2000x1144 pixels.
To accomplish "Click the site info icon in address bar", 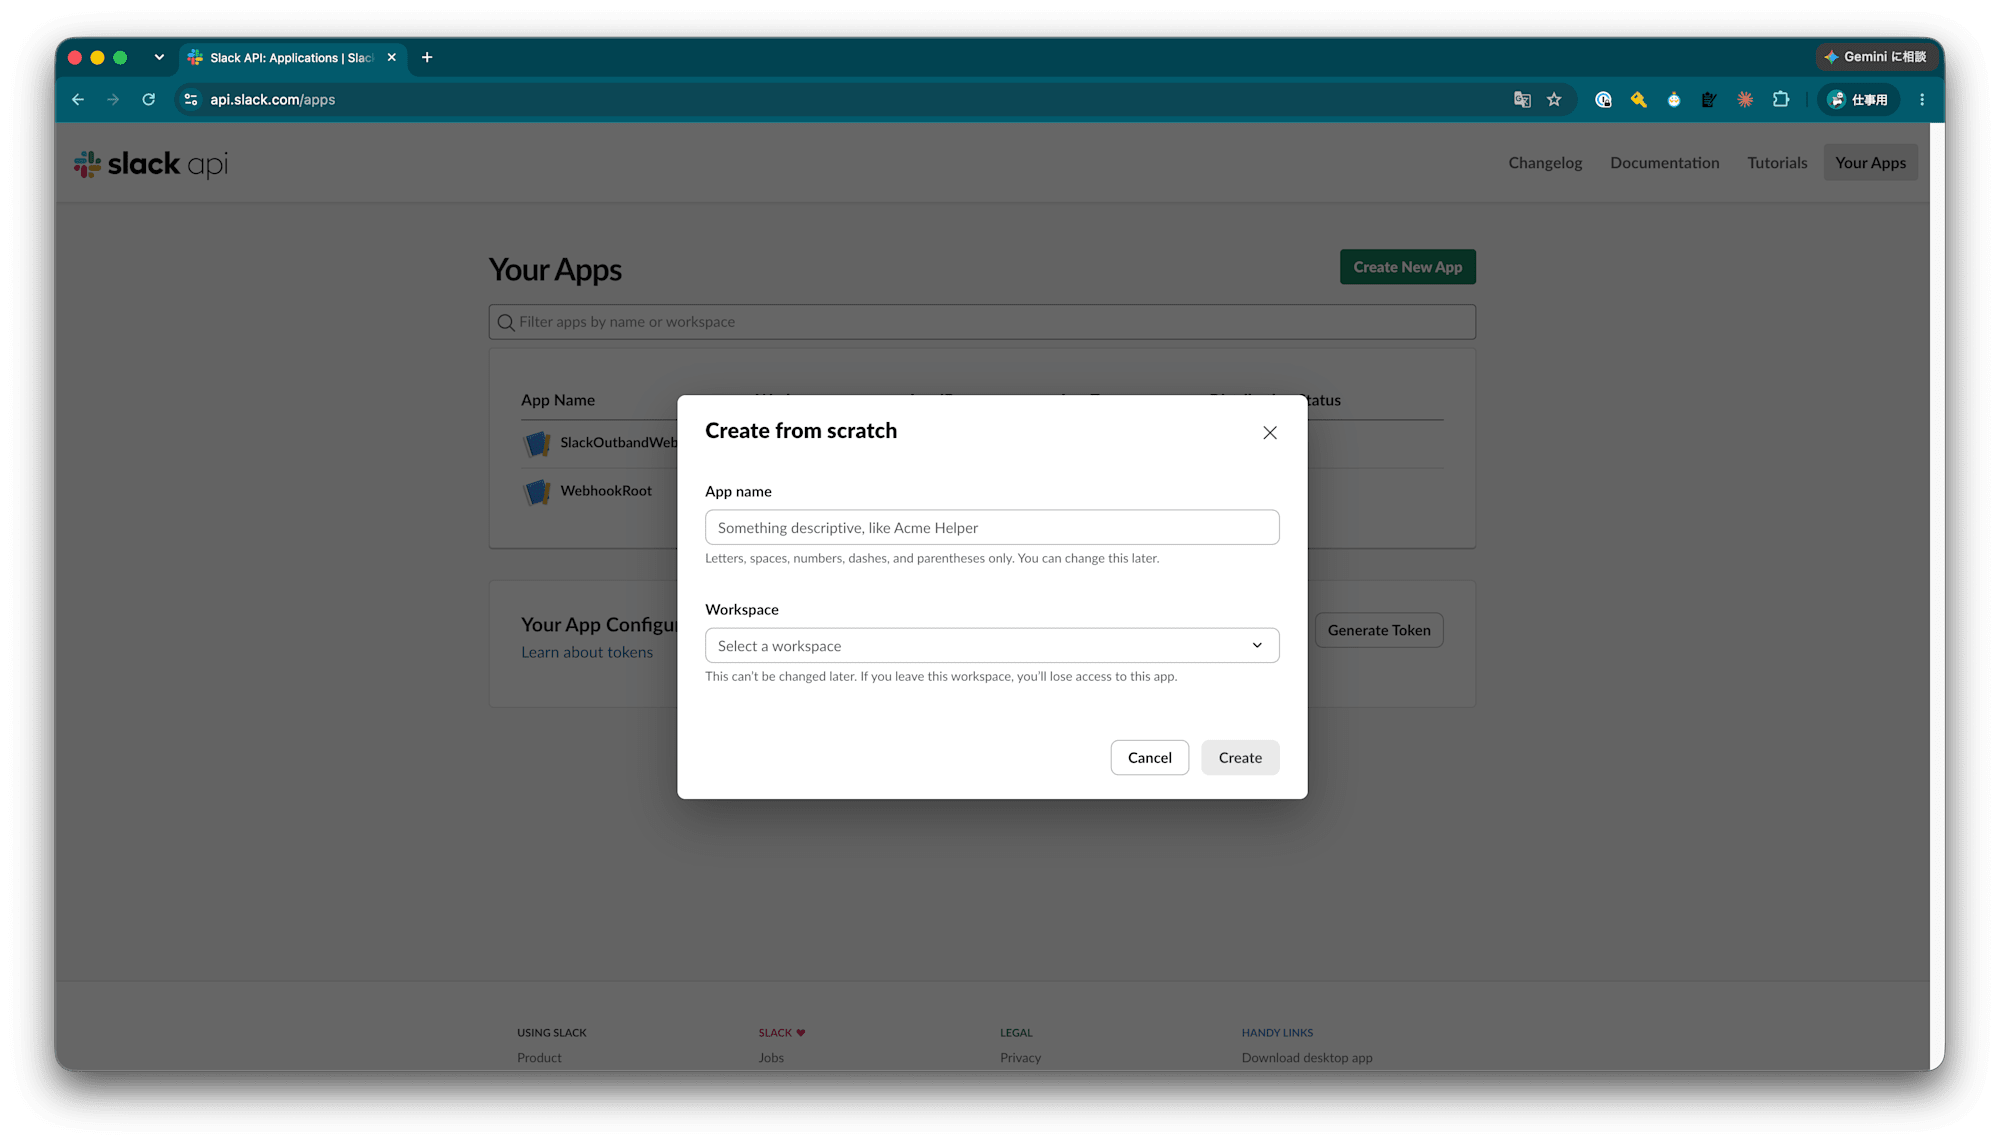I will coord(191,100).
